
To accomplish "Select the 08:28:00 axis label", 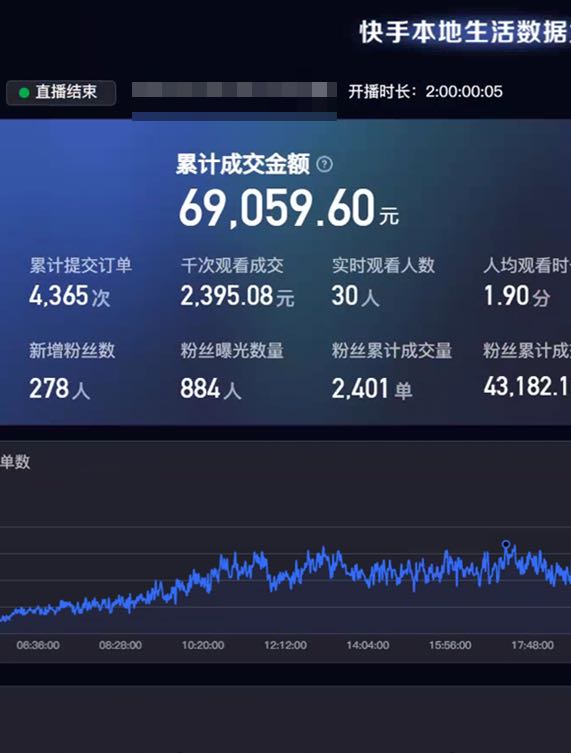I will tap(120, 645).
